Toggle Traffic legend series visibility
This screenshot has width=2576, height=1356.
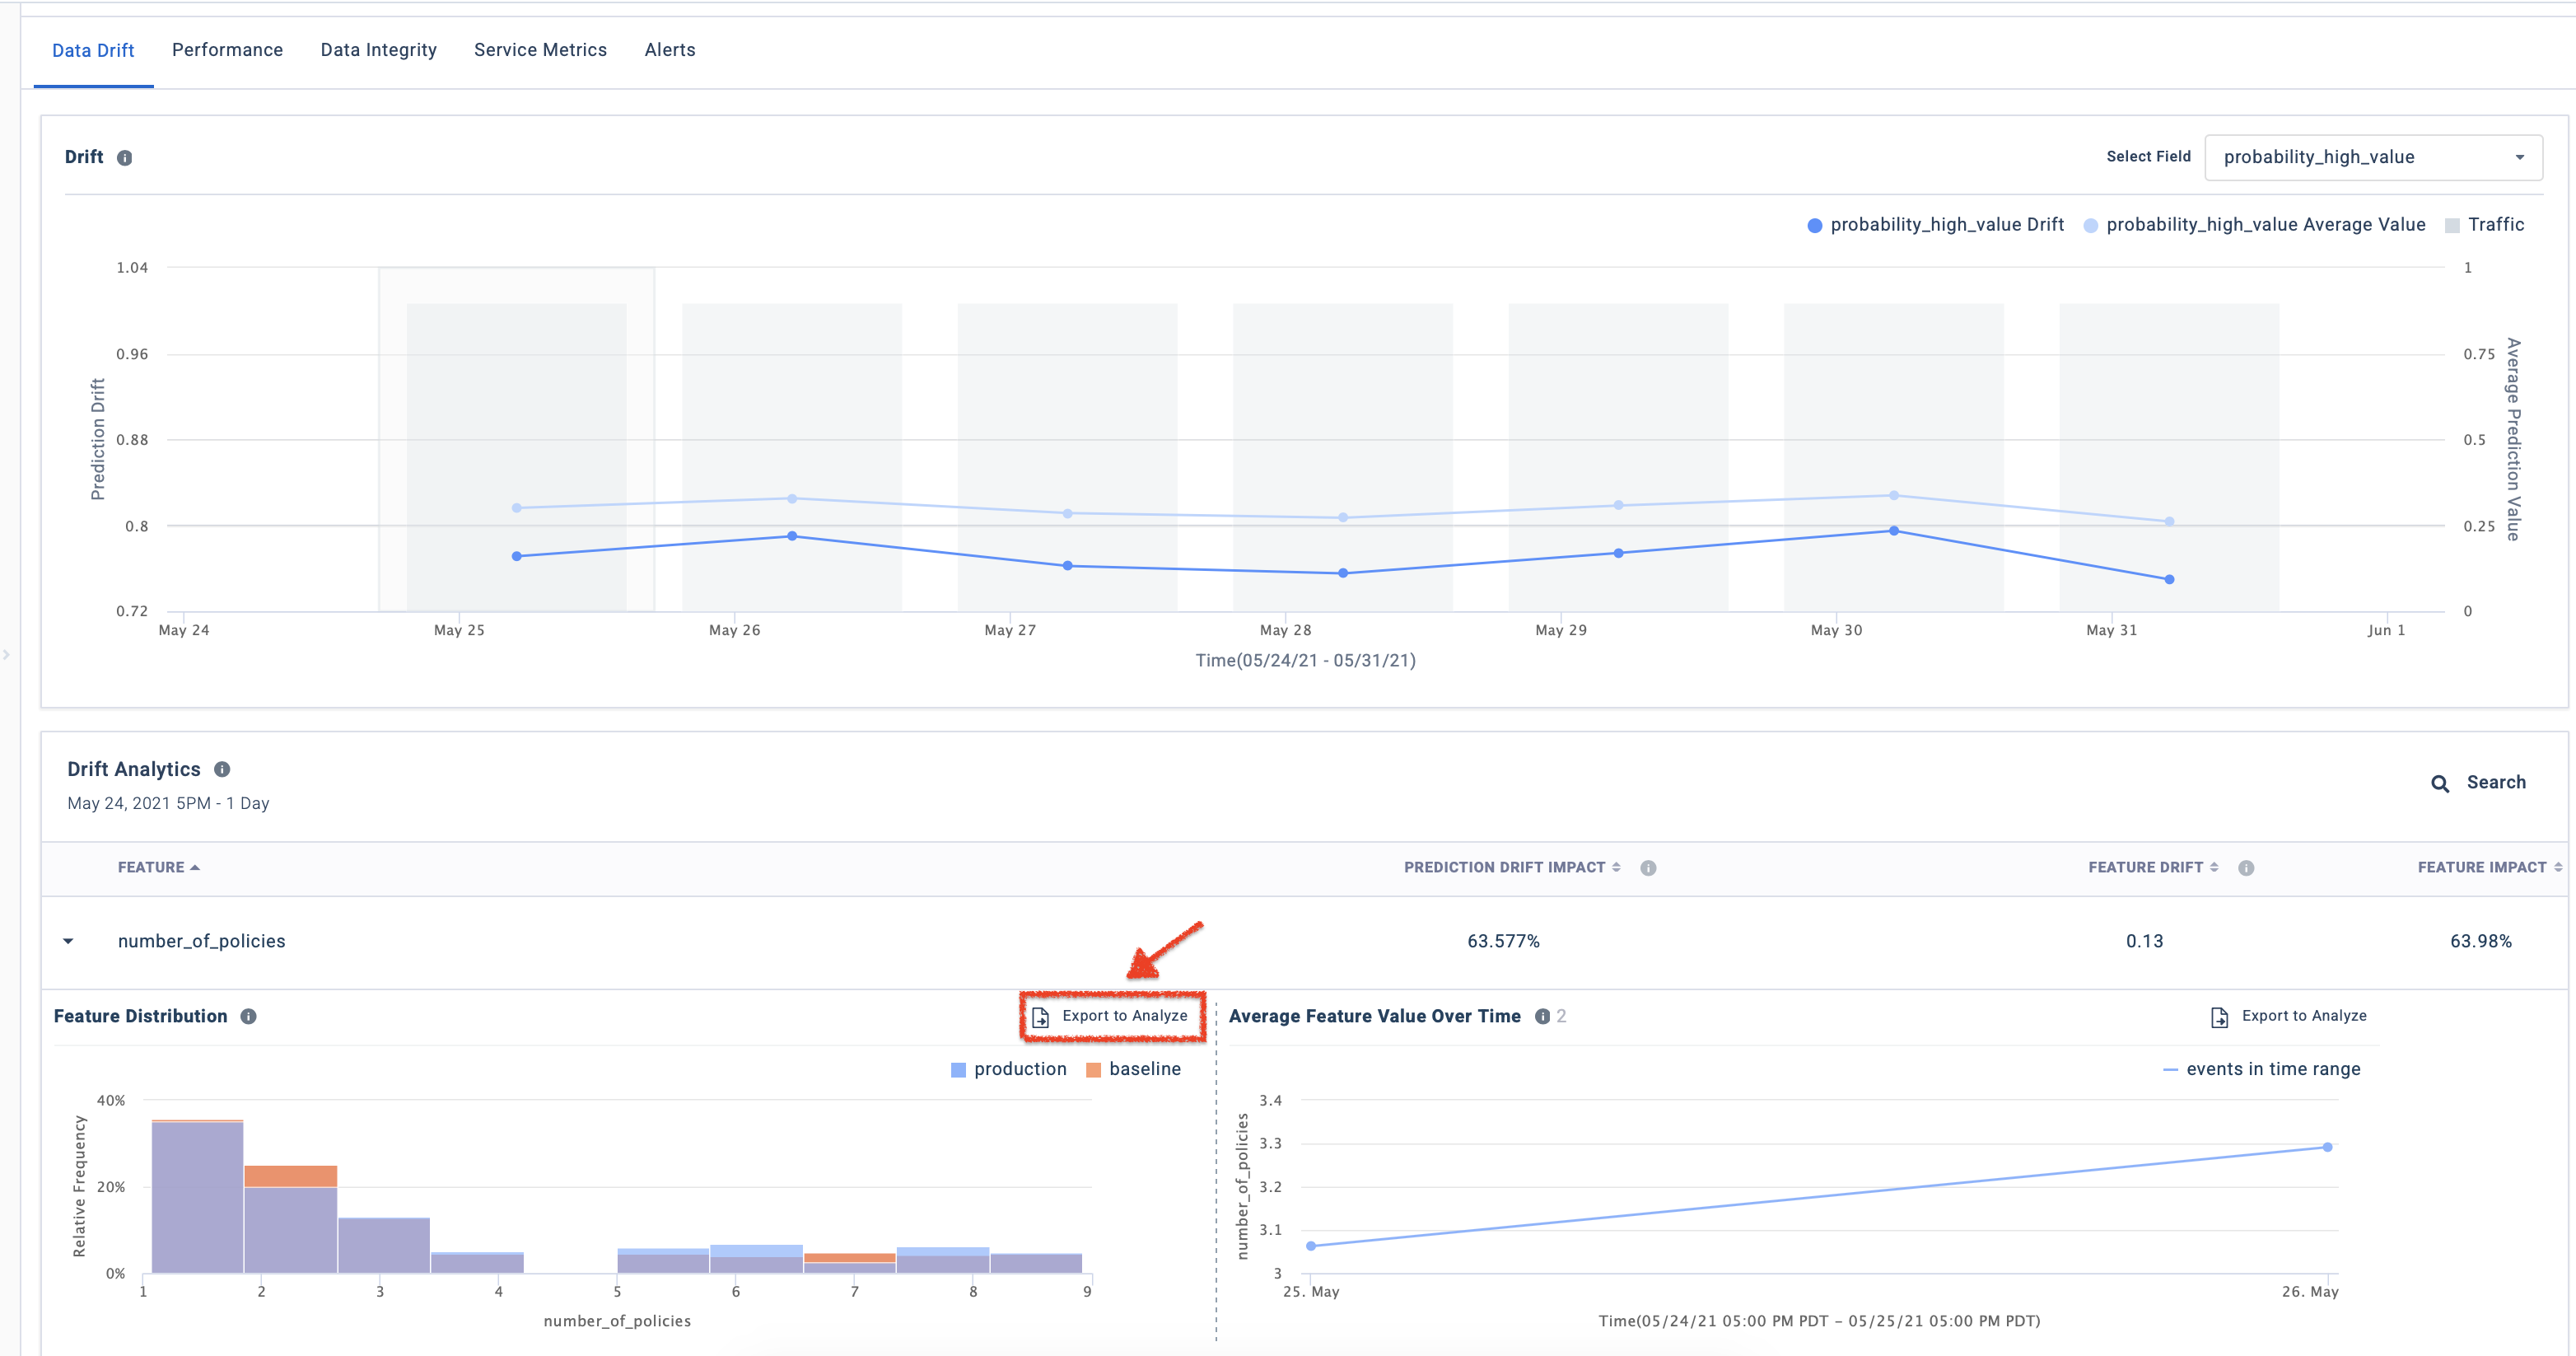click(x=2484, y=225)
